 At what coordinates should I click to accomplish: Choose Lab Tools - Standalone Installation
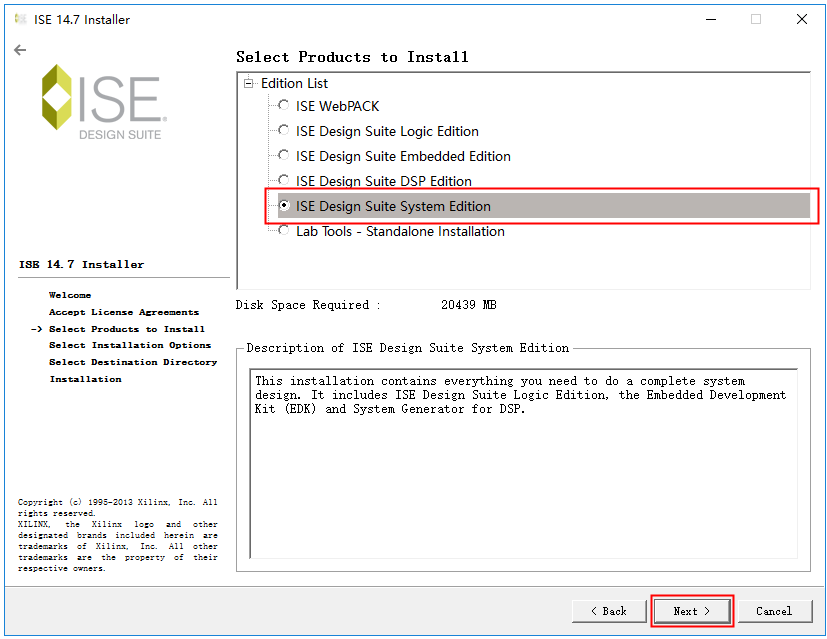(285, 231)
